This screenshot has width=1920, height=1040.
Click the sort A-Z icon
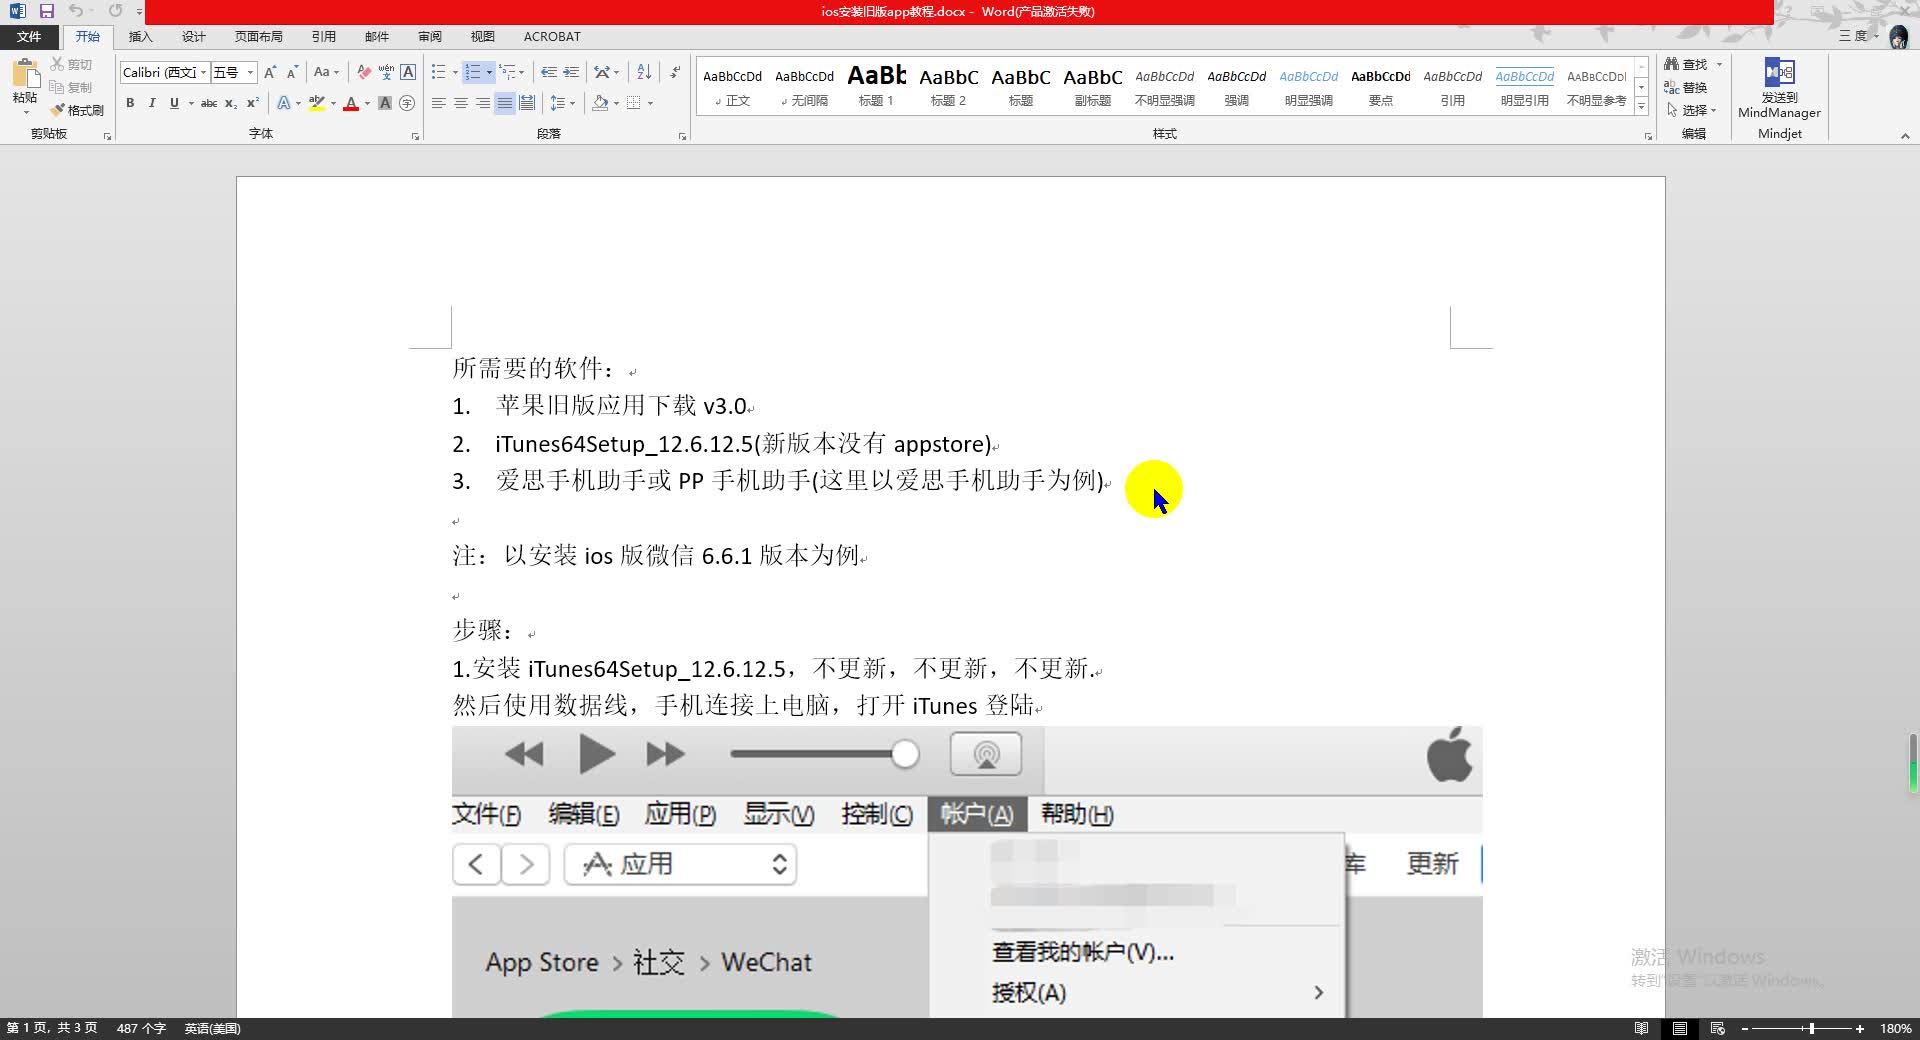[x=644, y=72]
